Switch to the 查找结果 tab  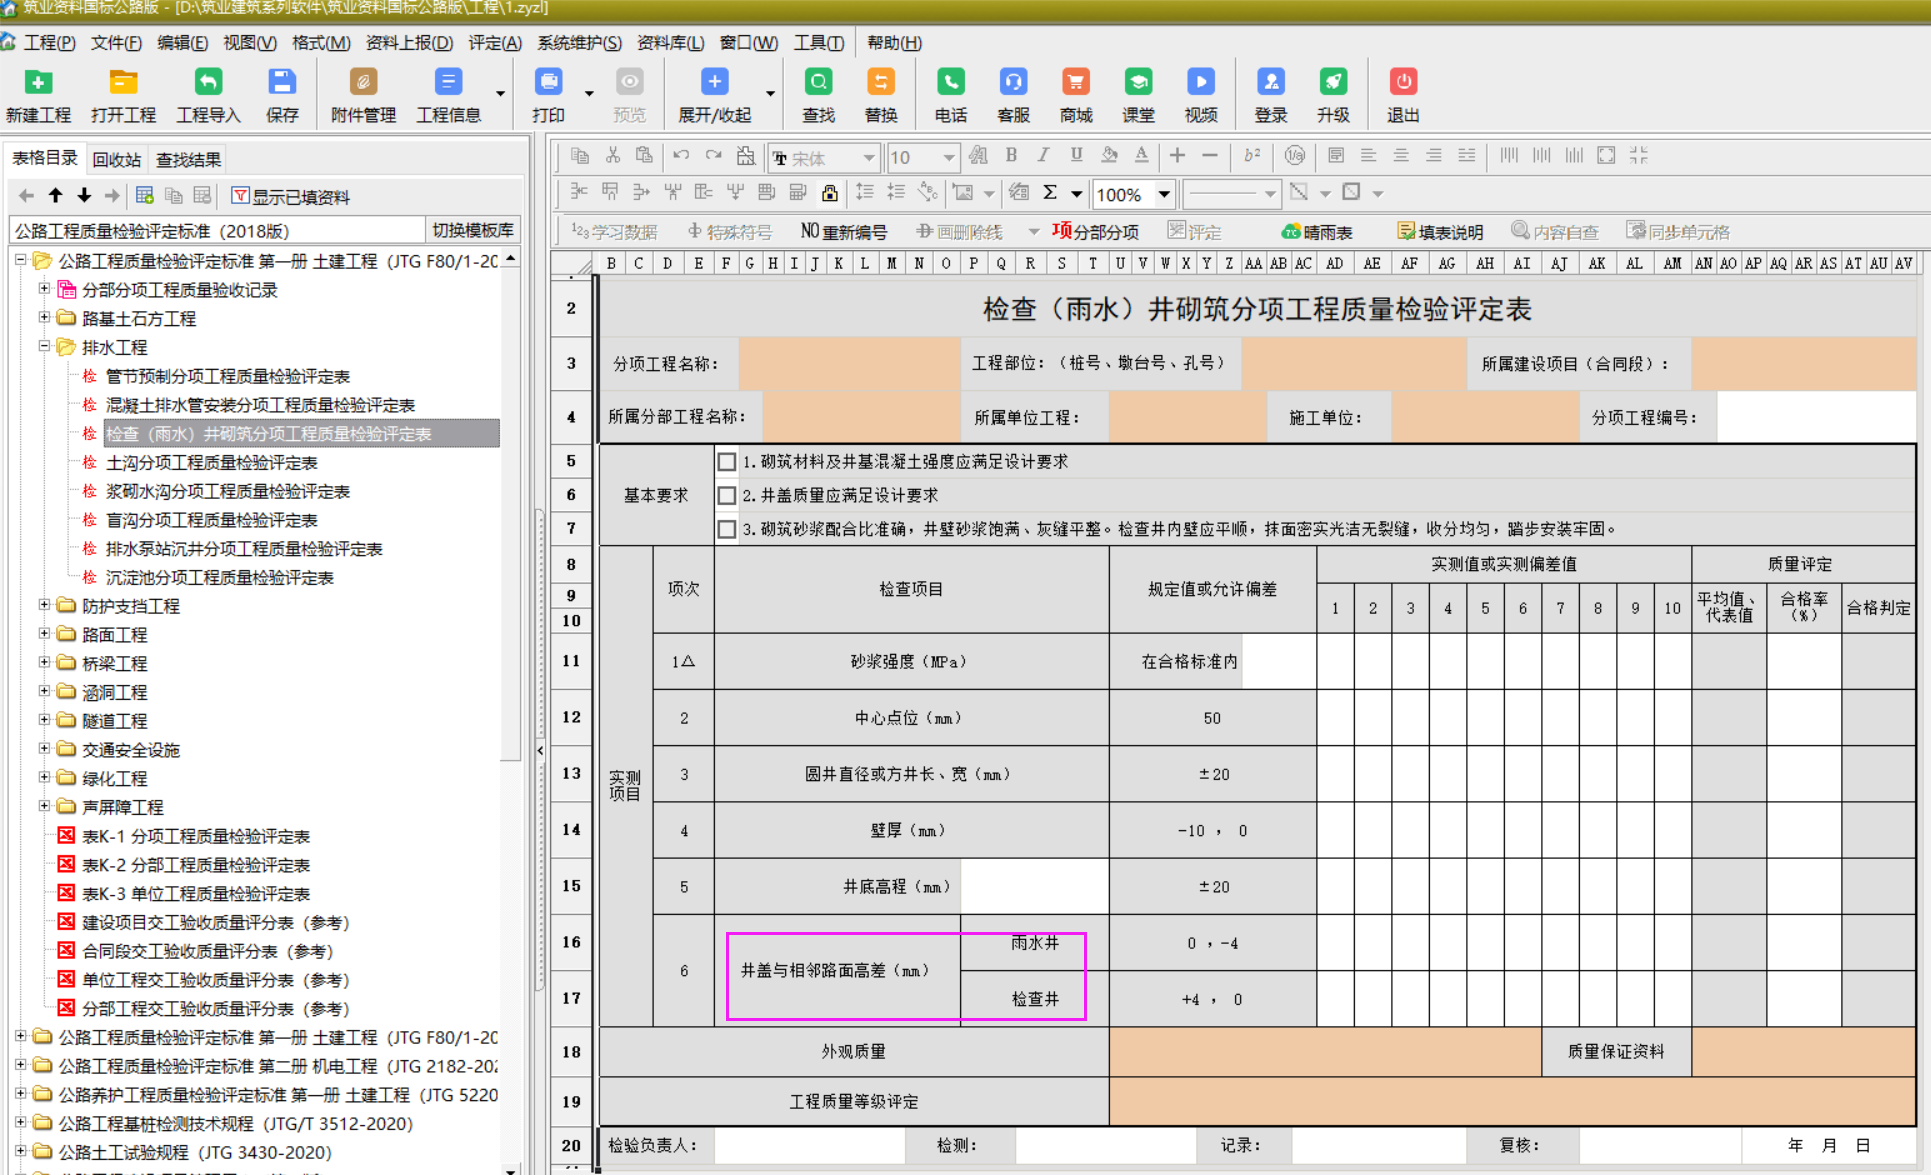click(188, 159)
